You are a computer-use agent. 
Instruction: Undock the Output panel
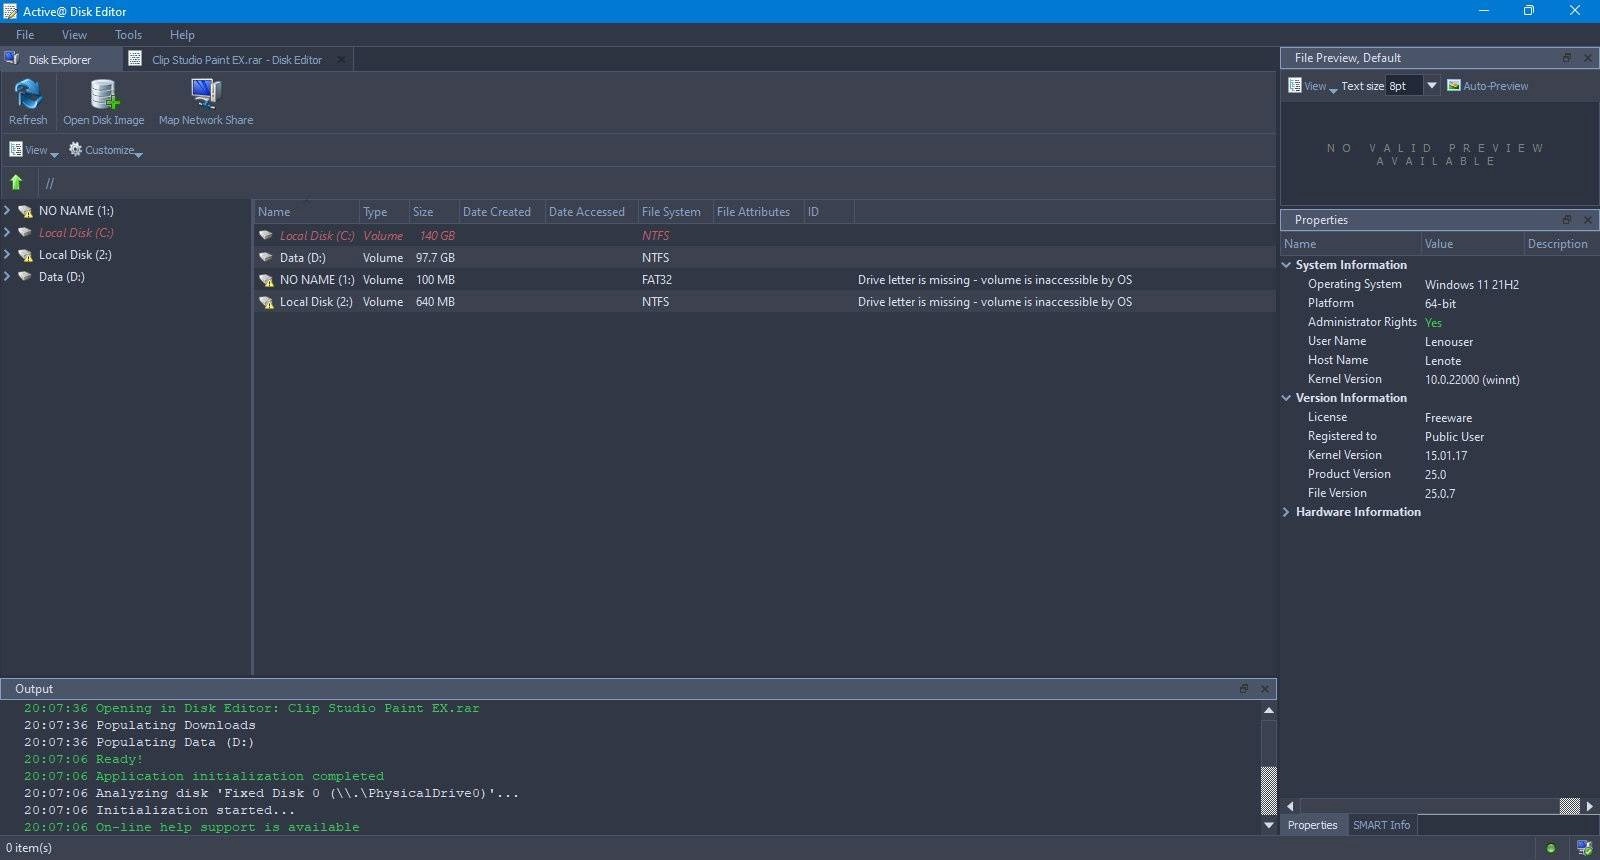click(1244, 689)
